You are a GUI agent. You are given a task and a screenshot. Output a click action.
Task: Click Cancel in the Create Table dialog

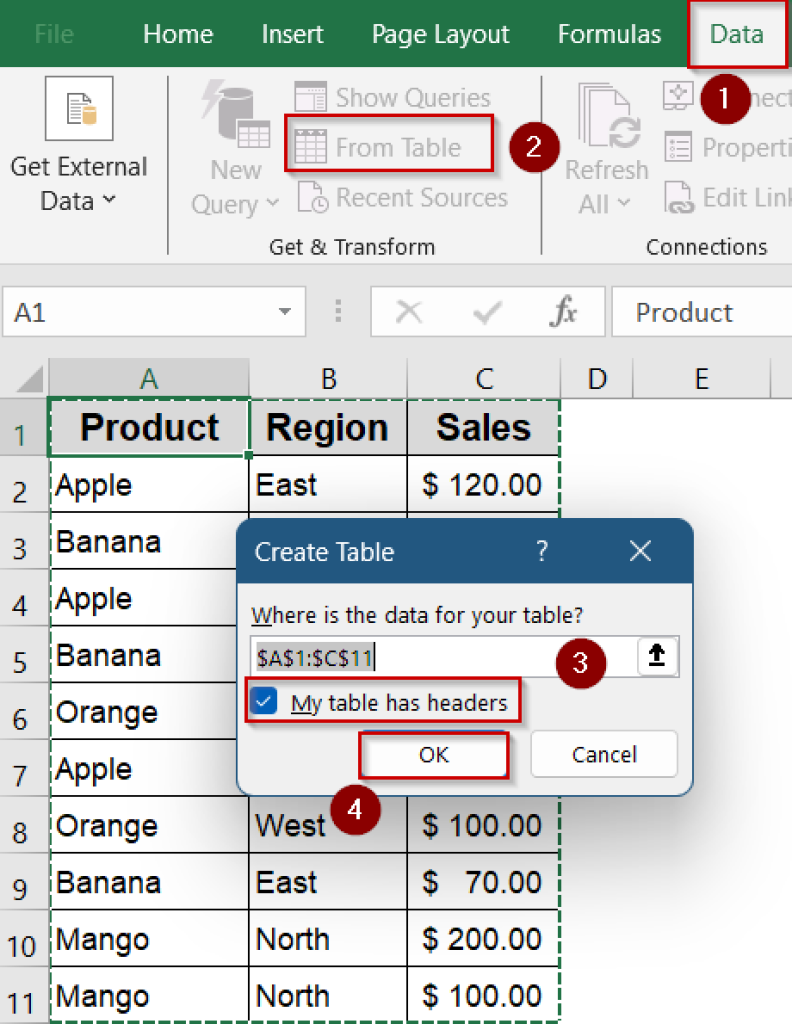603,754
